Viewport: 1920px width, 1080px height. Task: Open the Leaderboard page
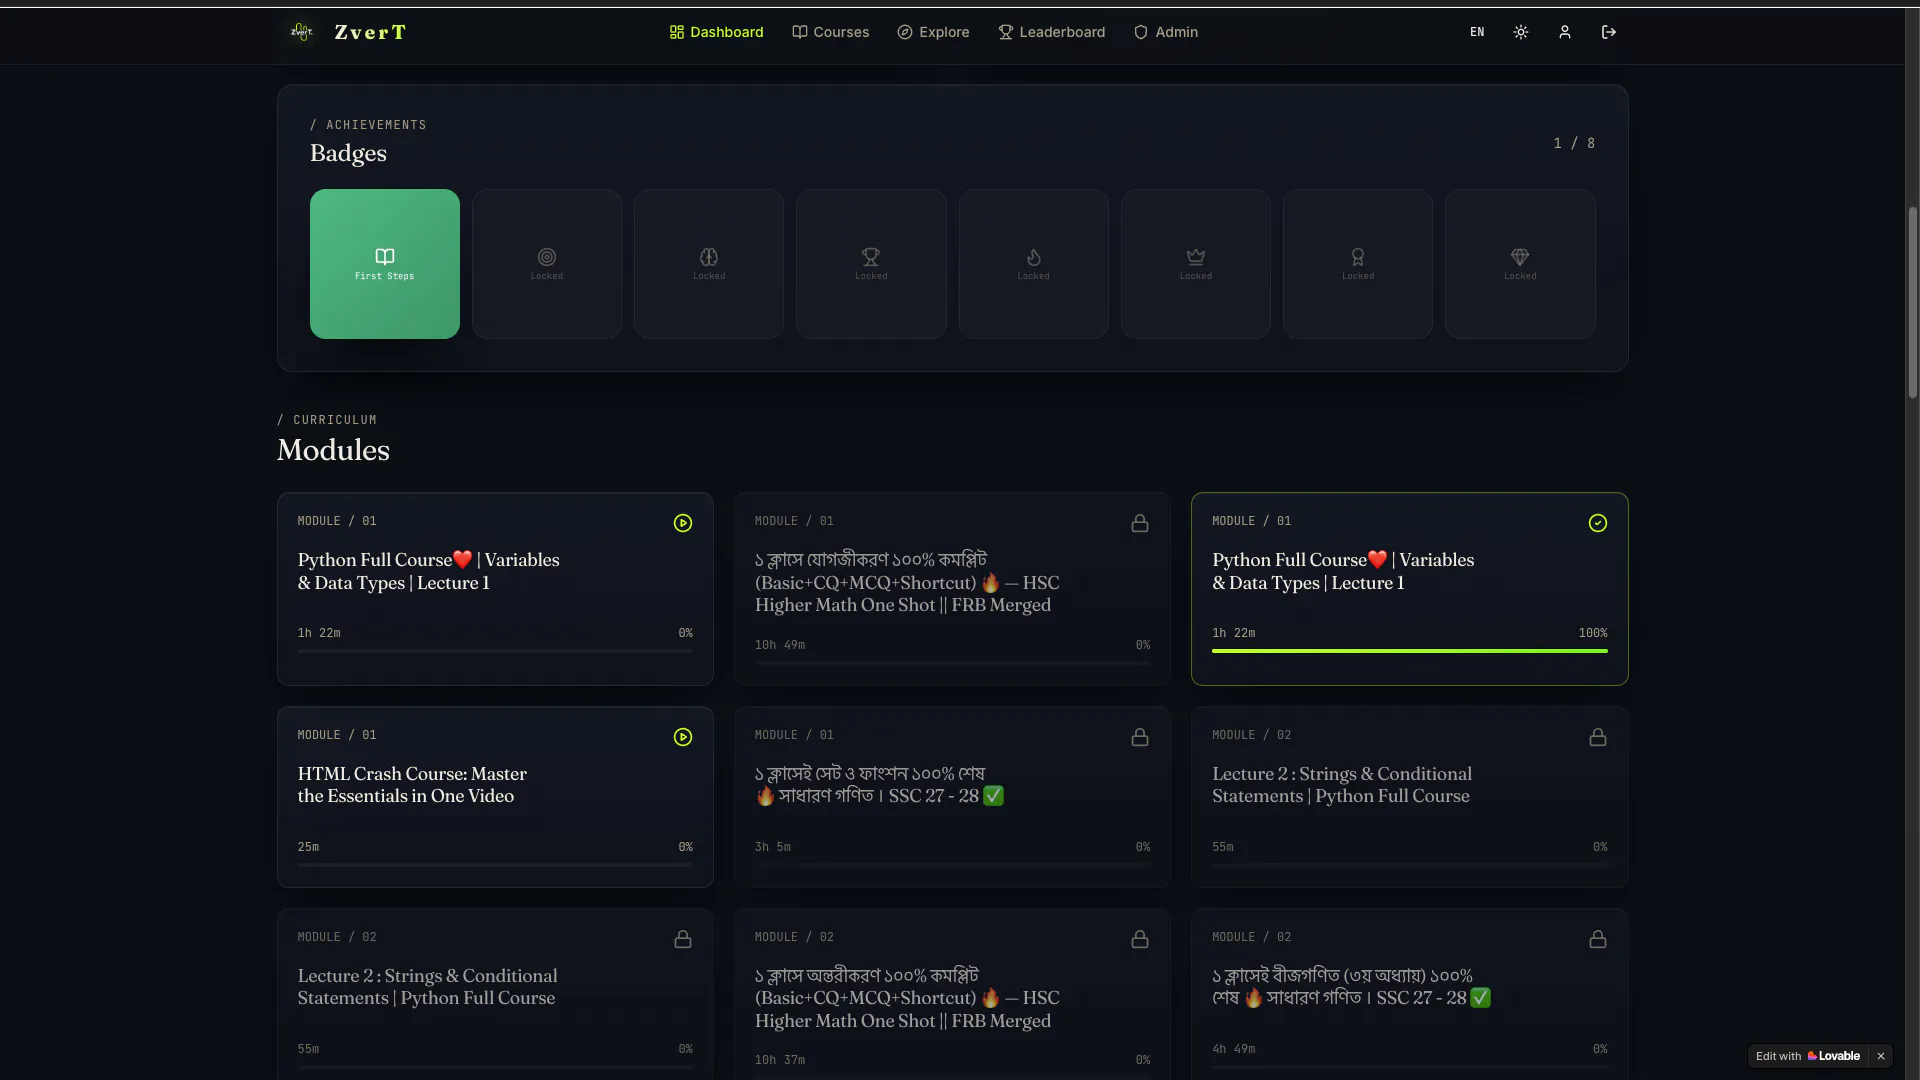(1051, 32)
